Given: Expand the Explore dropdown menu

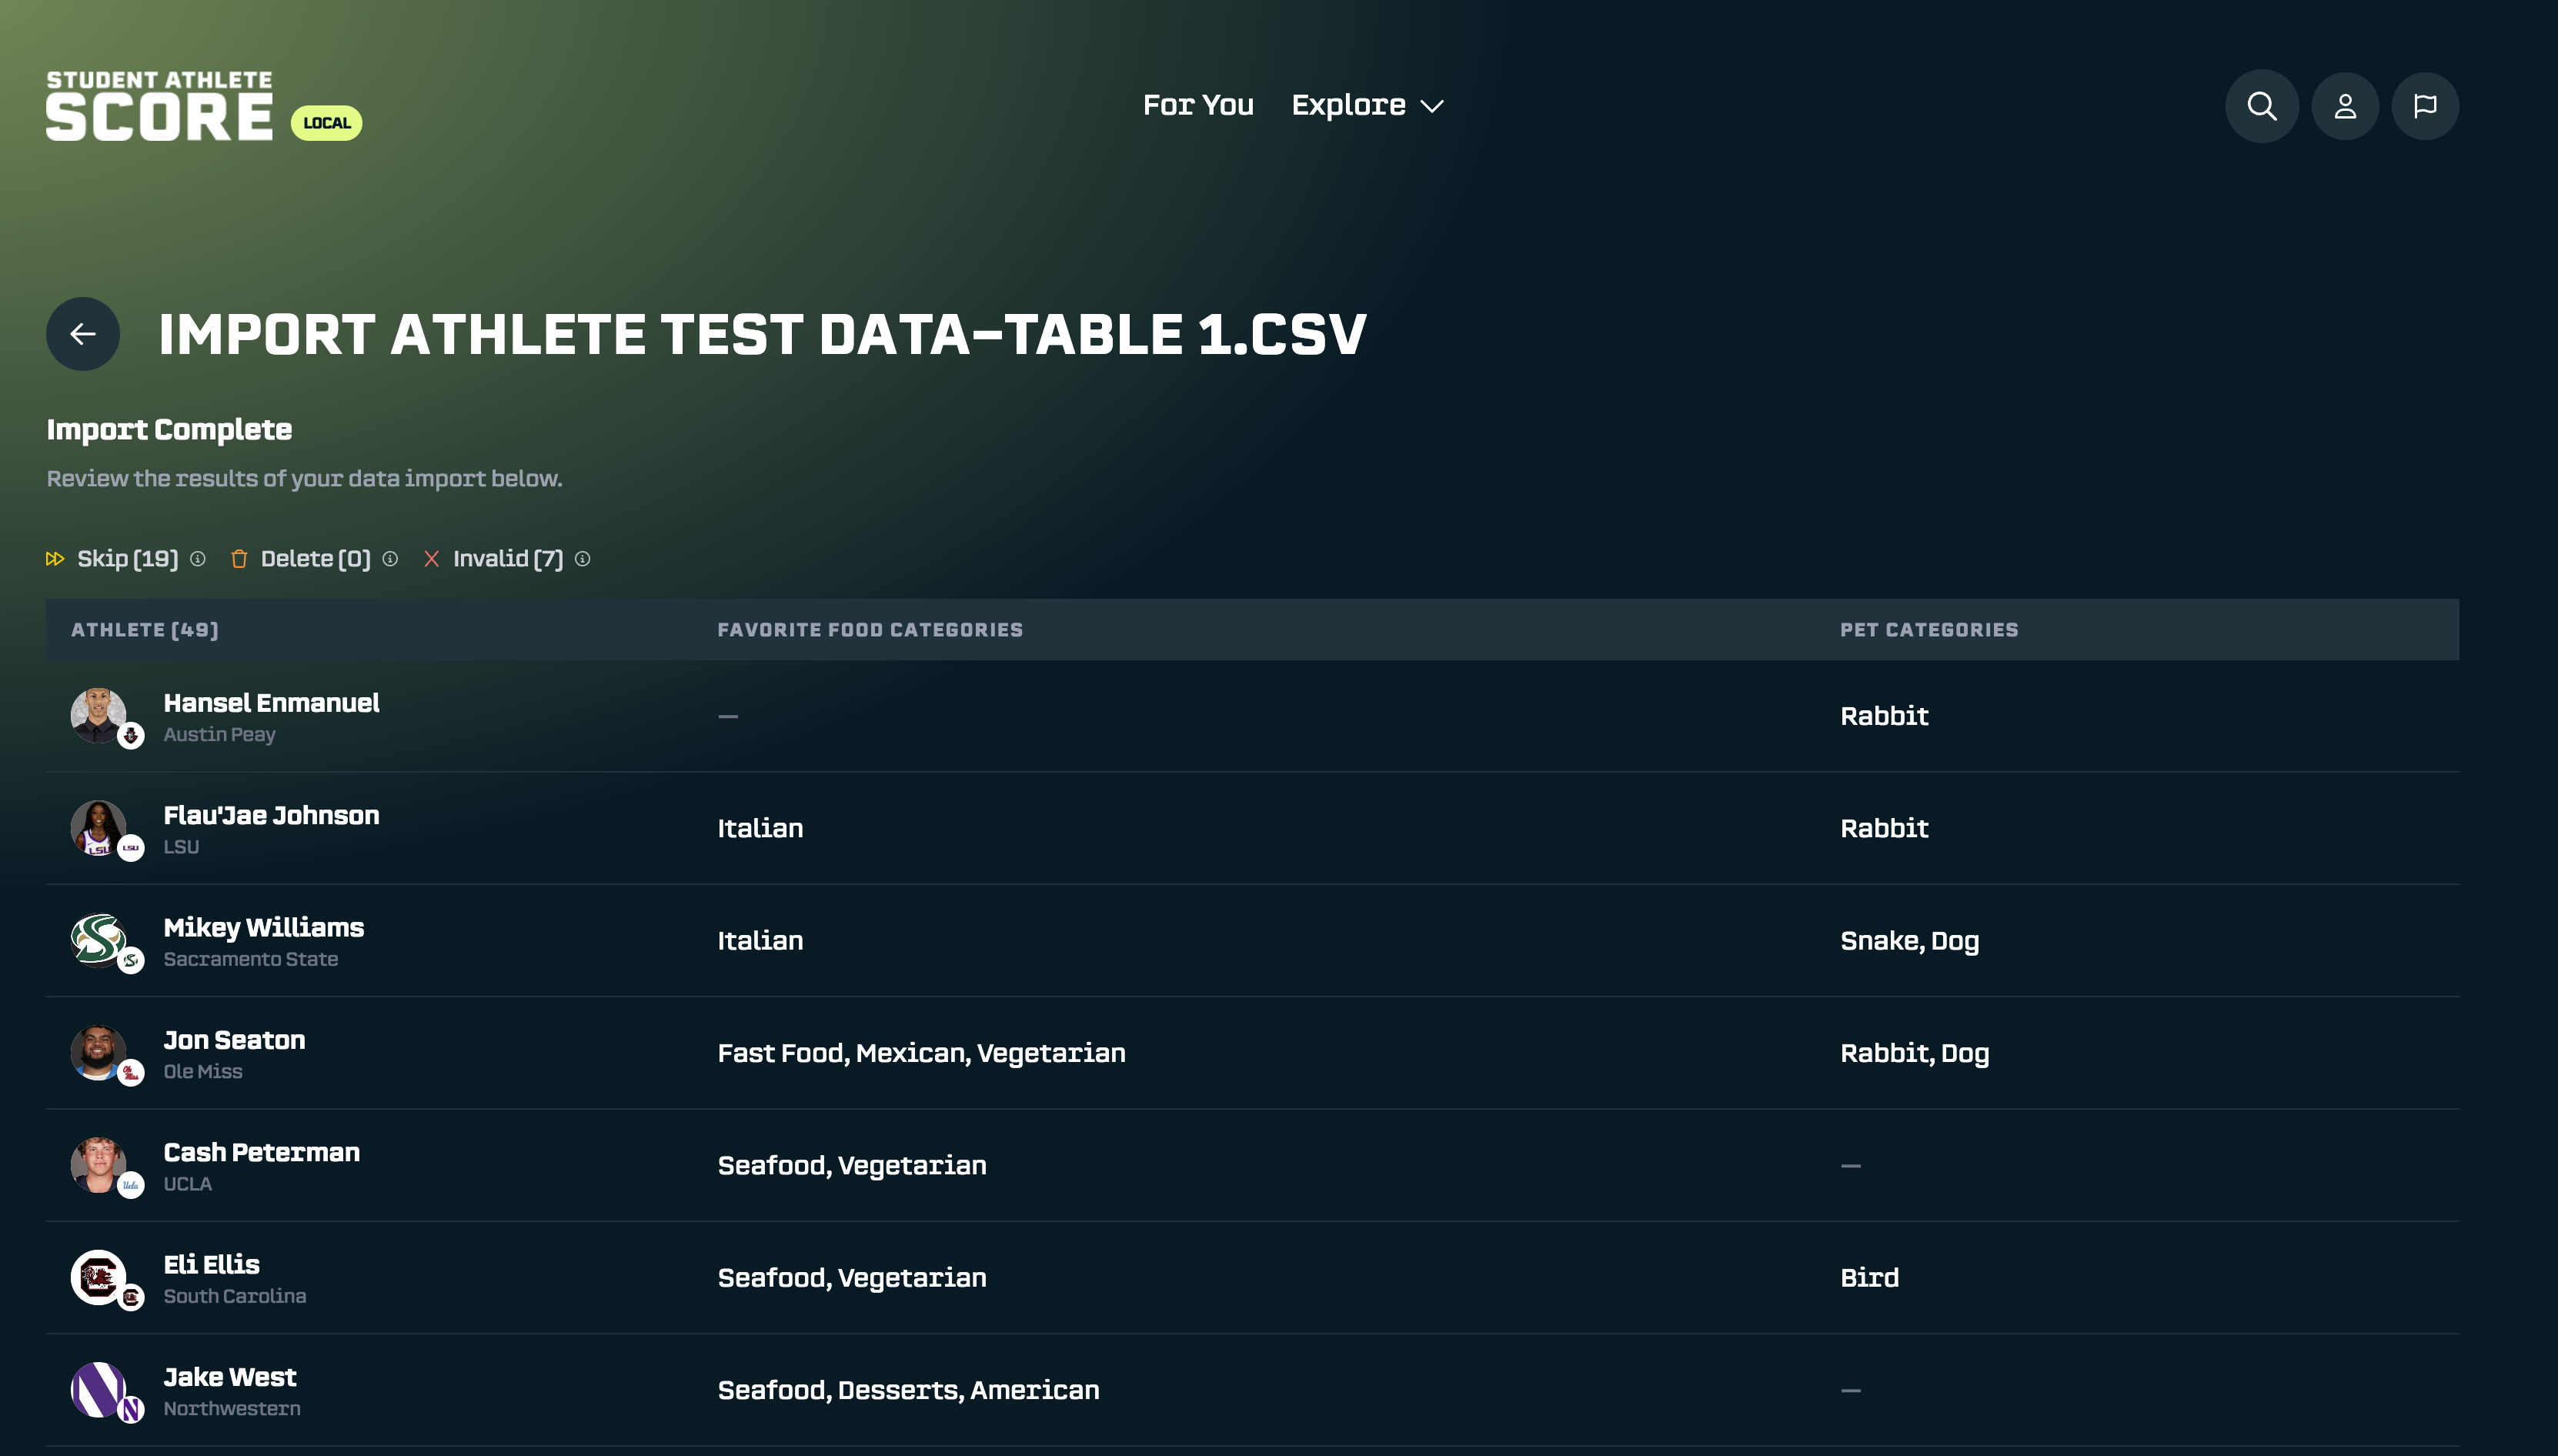Looking at the screenshot, I should pyautogui.click(x=1366, y=105).
